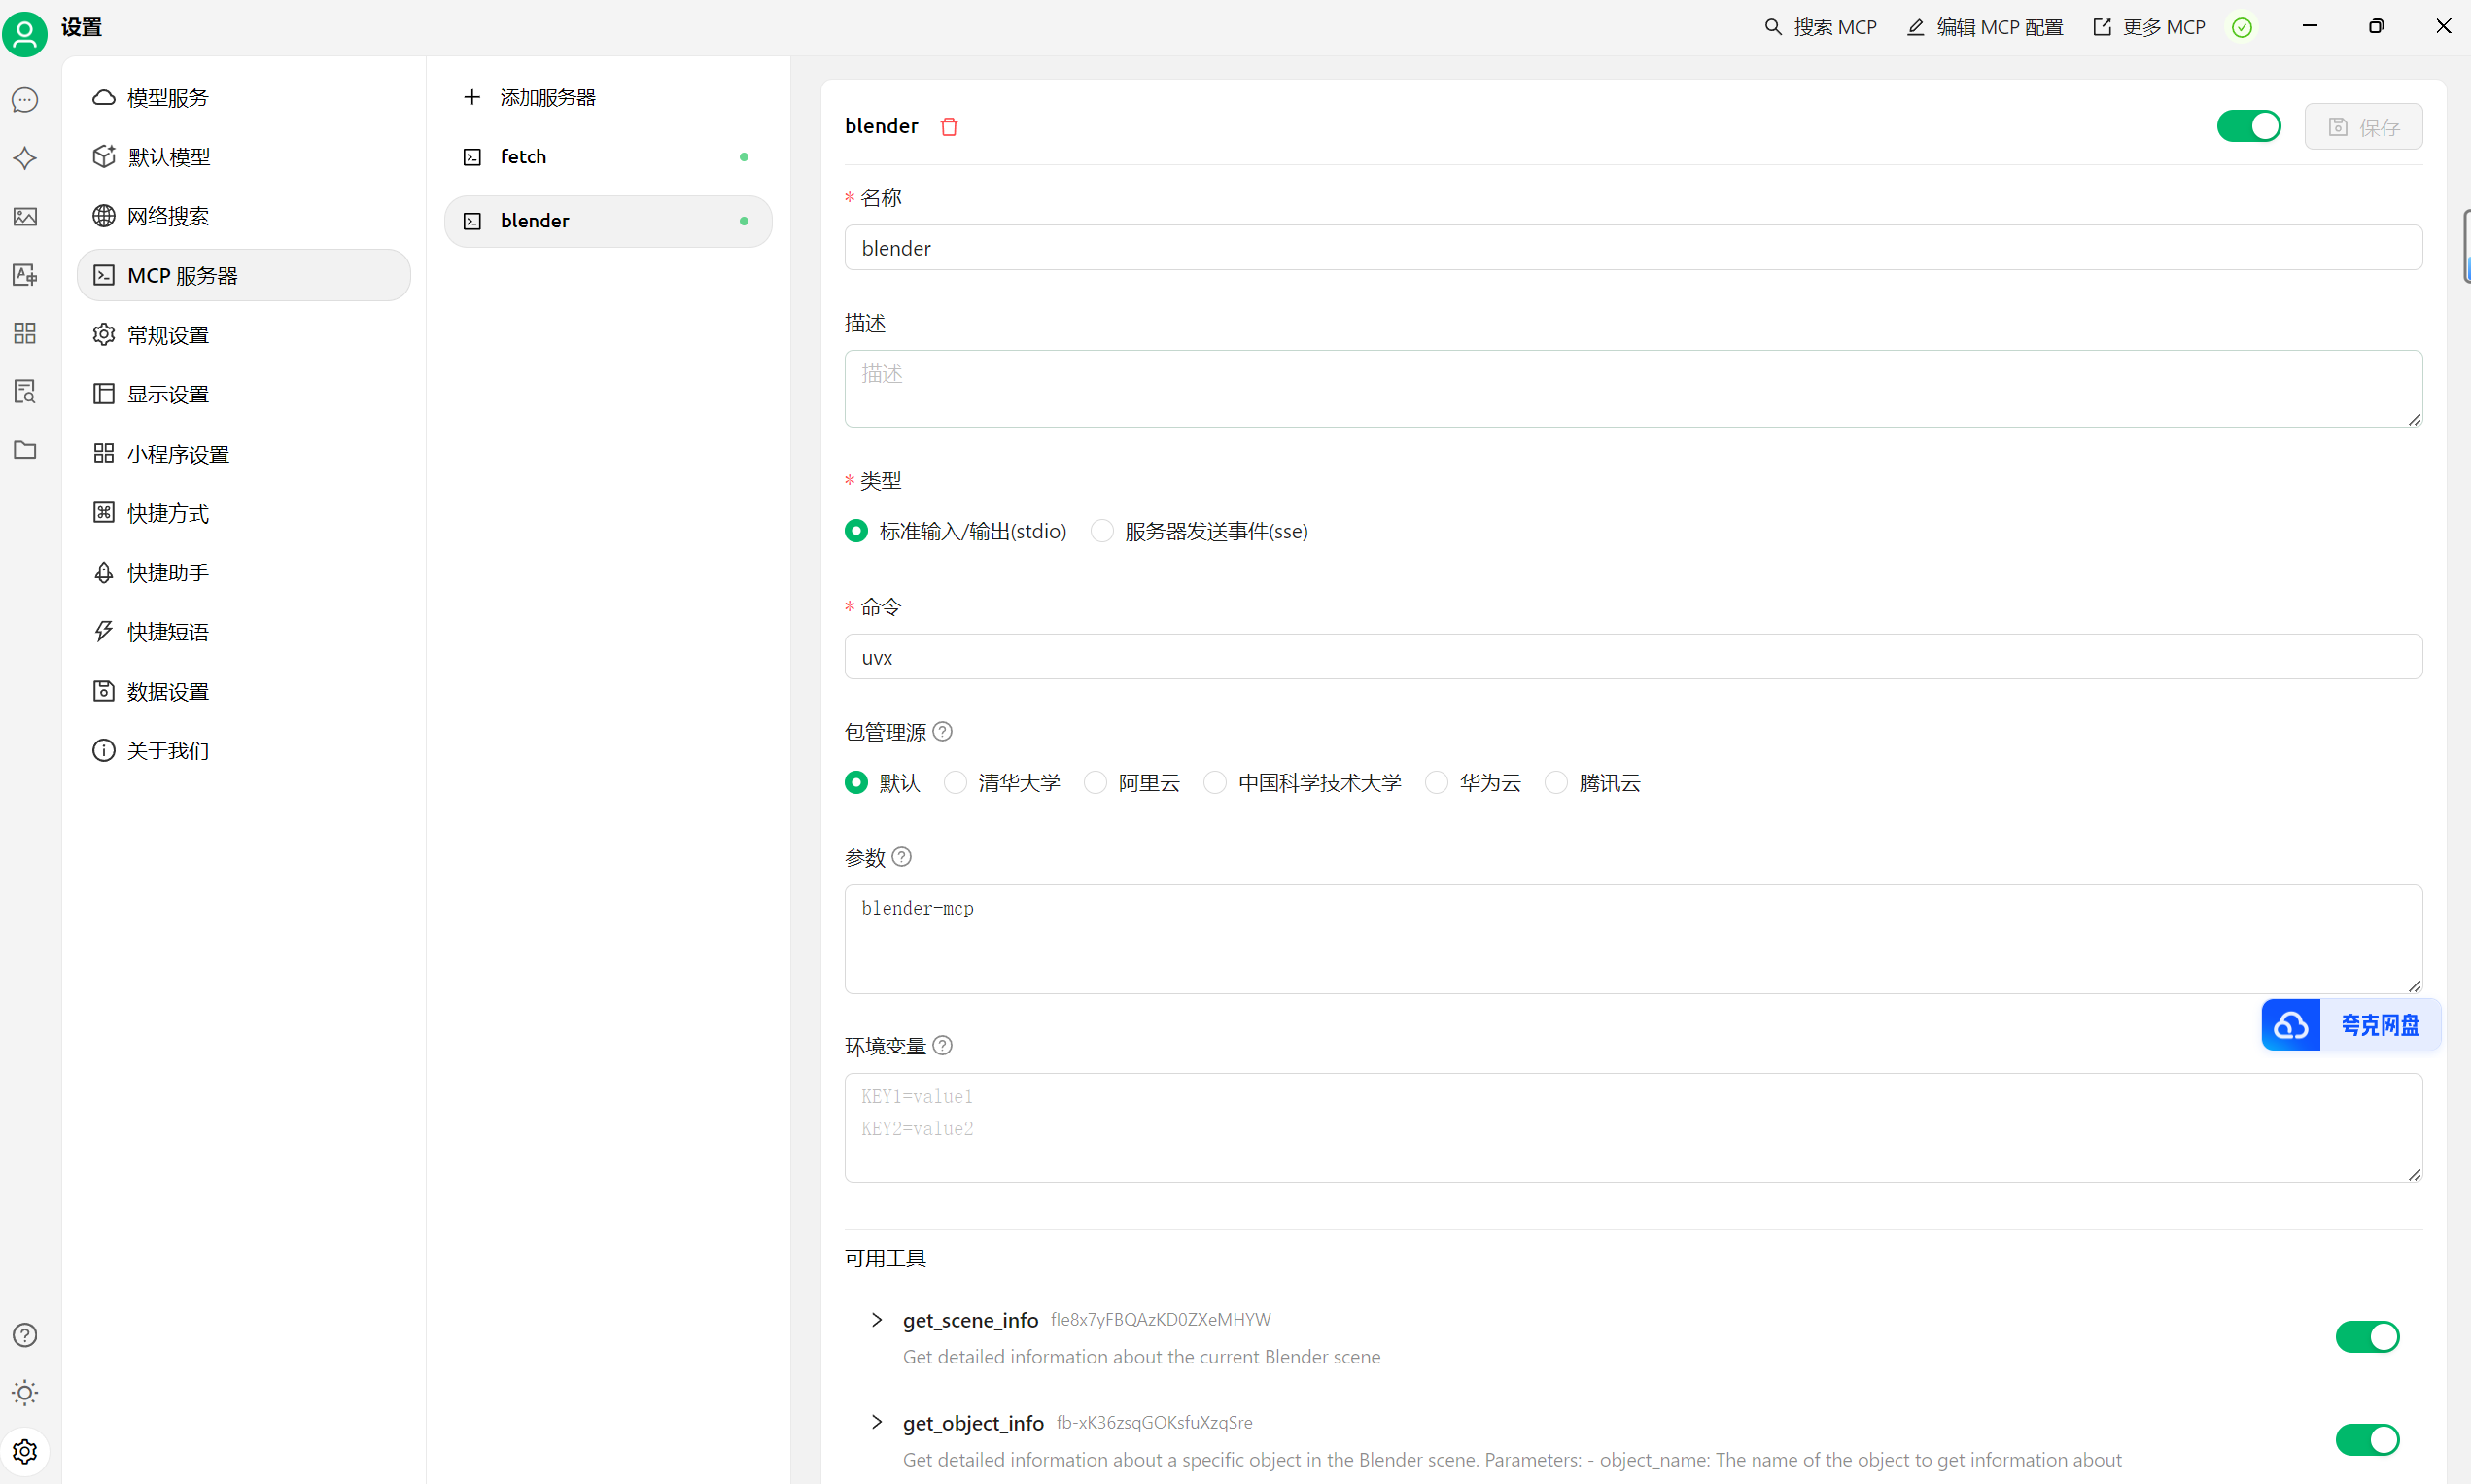Open the chat assistant sidebar icon
This screenshot has height=1484, width=2471.
pos(25,100)
